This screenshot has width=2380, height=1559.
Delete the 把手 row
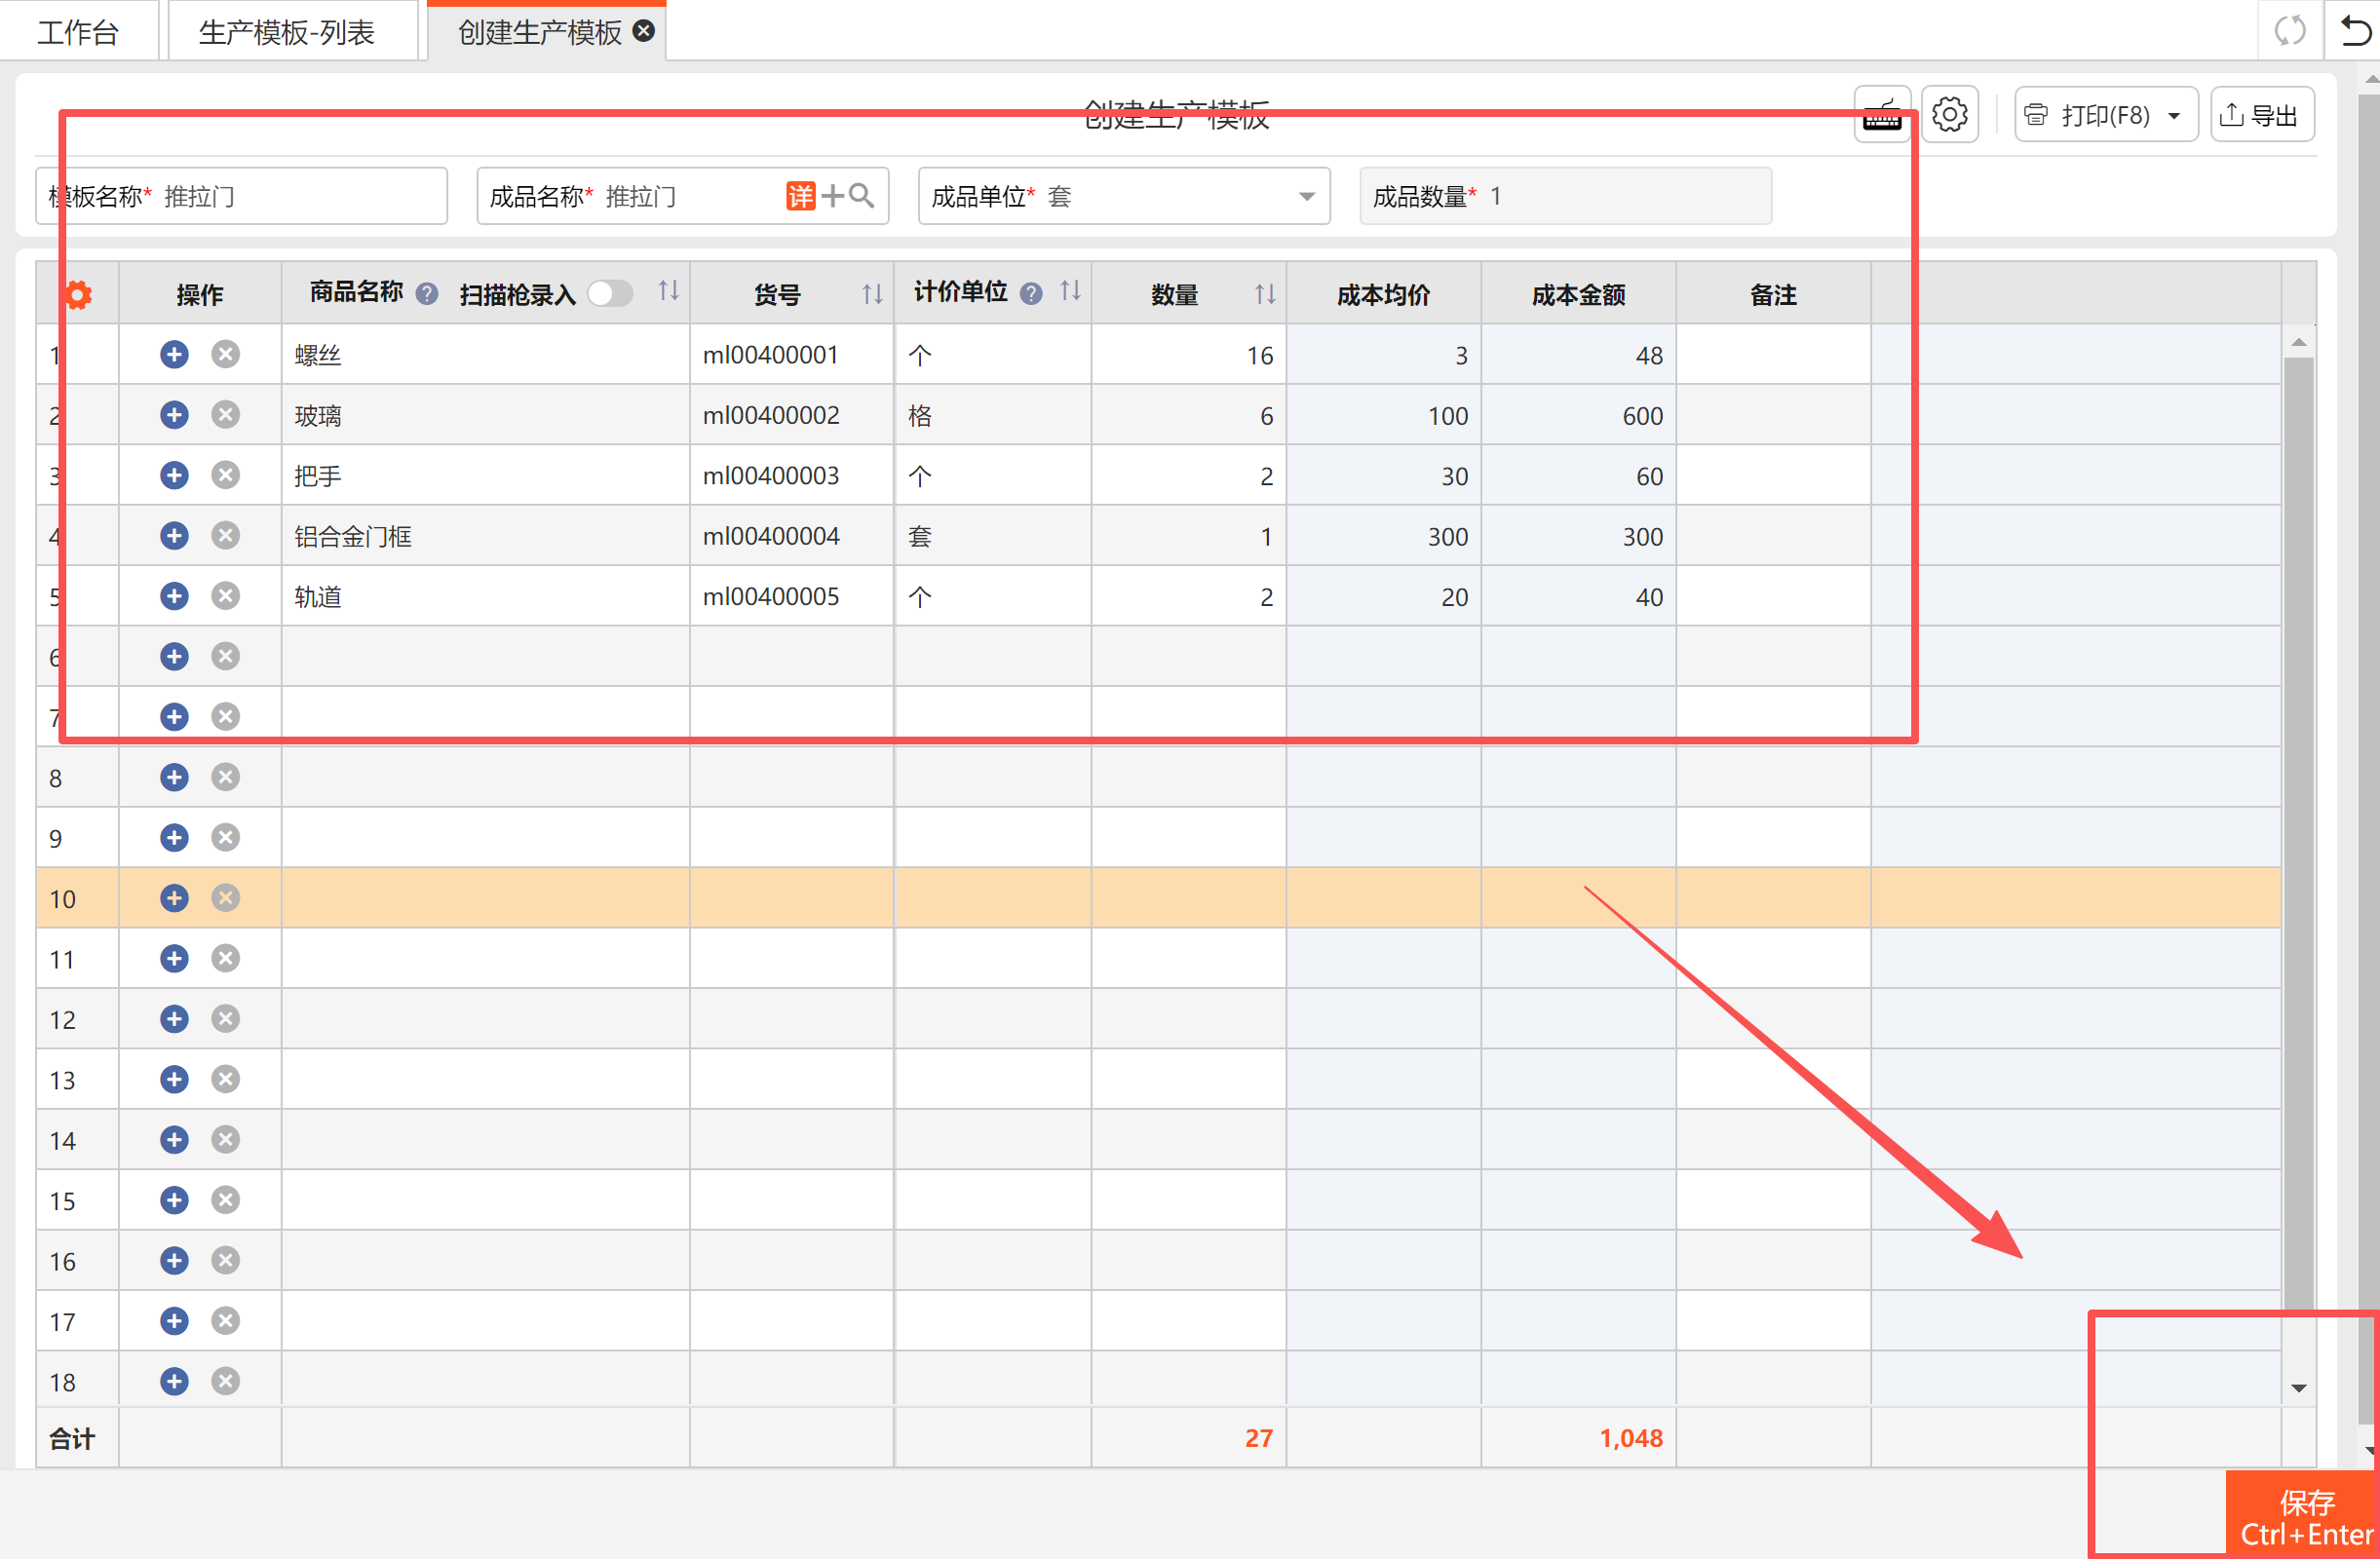[x=226, y=476]
